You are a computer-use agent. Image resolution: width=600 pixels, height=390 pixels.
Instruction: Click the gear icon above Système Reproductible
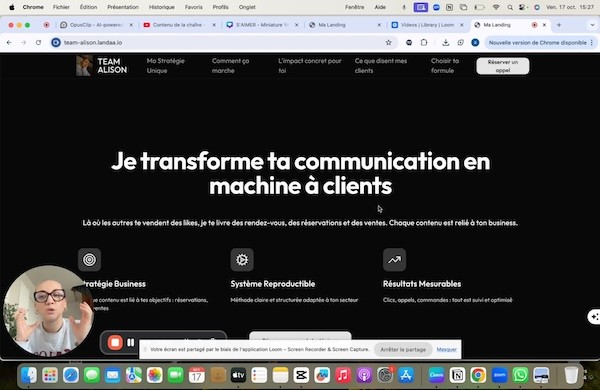pyautogui.click(x=242, y=259)
